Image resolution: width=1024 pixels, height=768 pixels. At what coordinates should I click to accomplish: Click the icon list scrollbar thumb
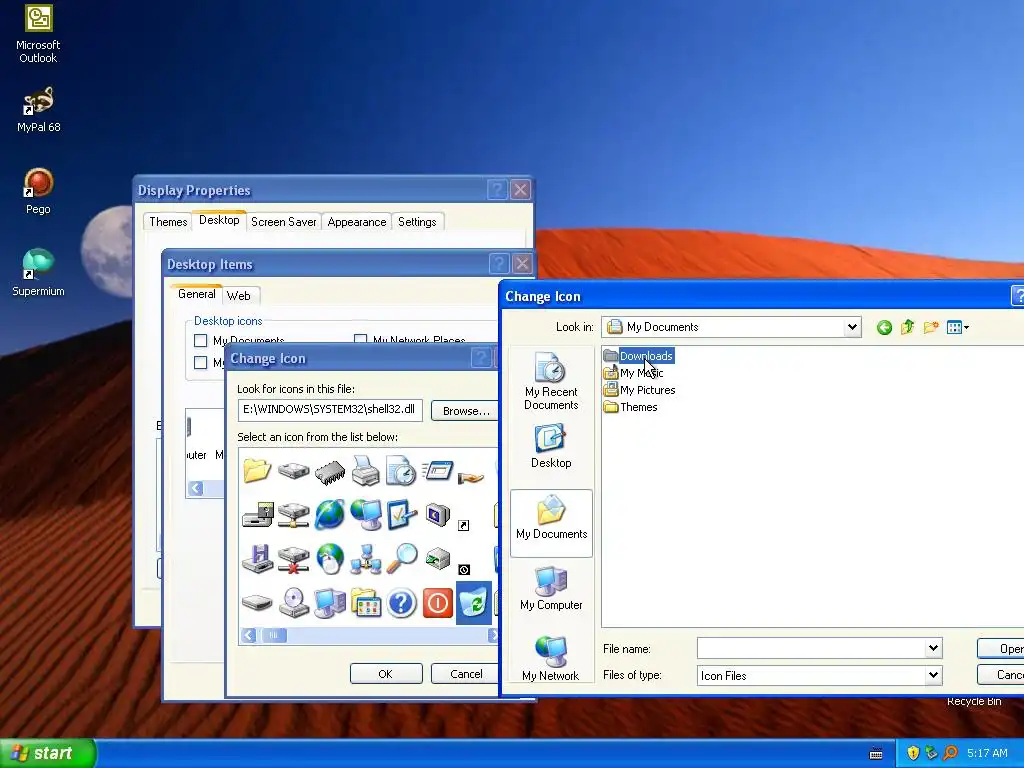tap(274, 635)
